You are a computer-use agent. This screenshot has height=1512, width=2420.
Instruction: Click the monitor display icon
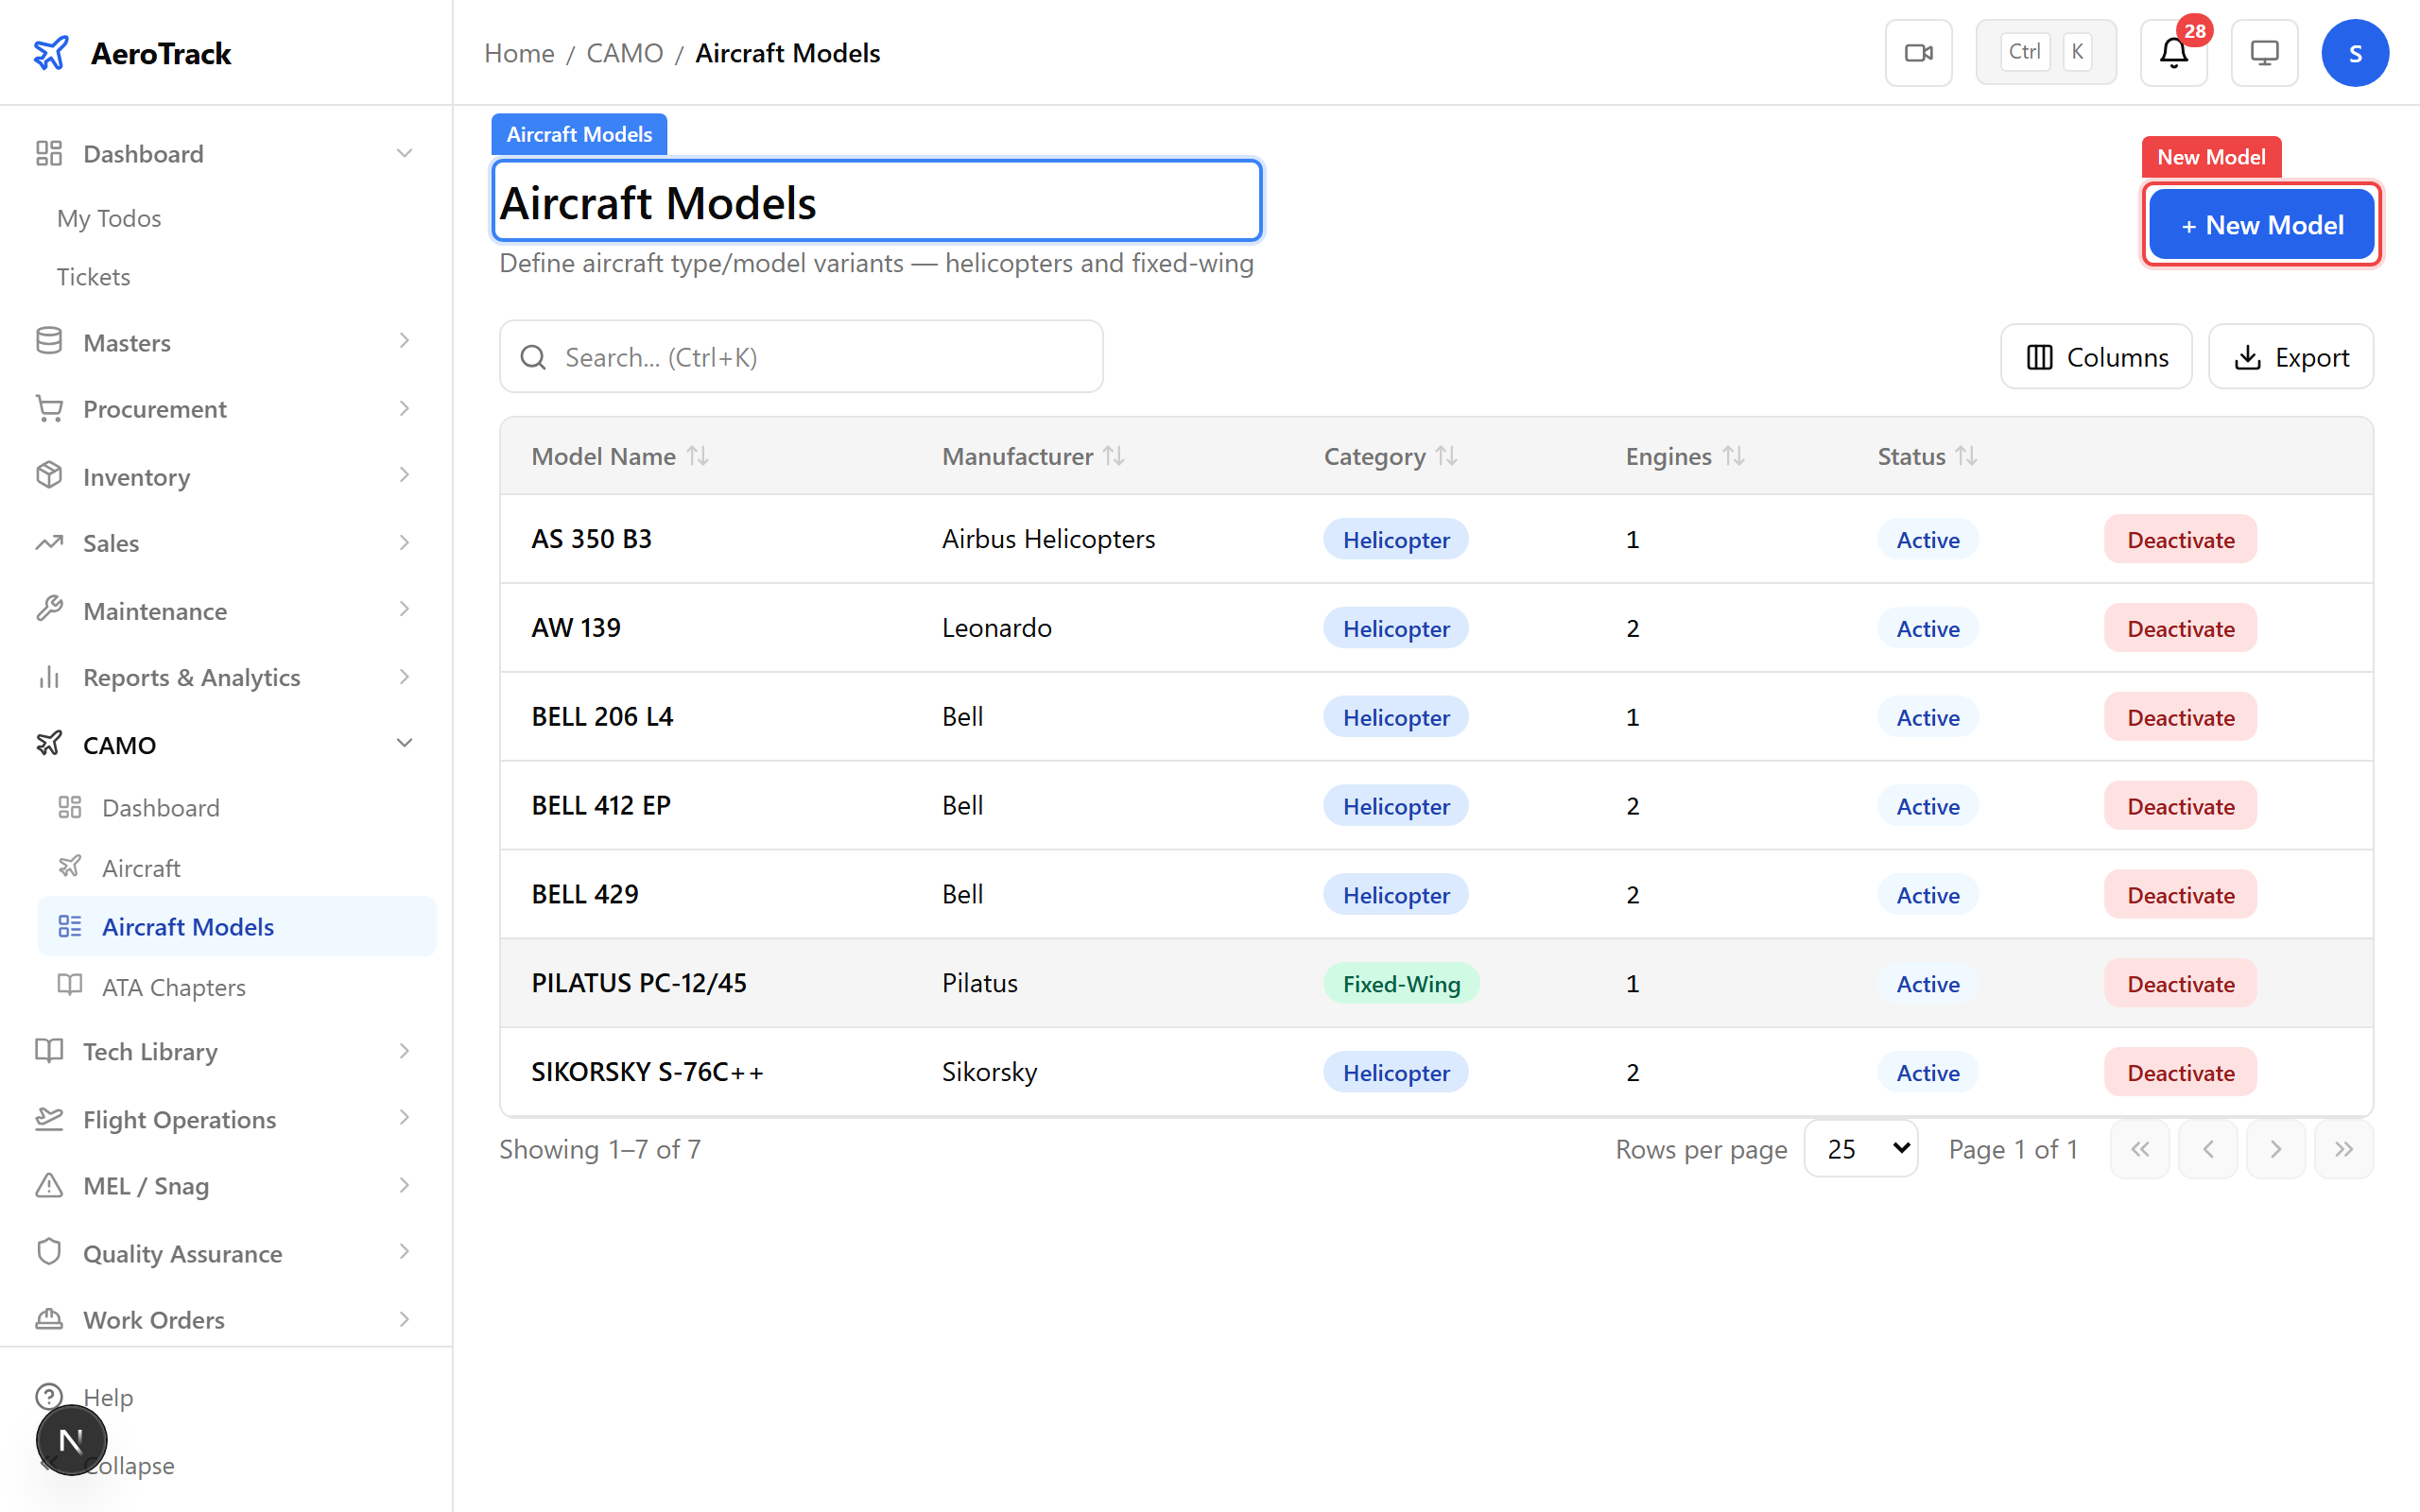coord(2264,53)
